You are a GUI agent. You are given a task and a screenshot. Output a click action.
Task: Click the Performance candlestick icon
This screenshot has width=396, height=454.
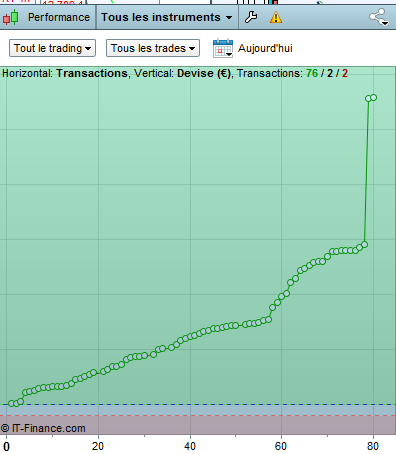(x=11, y=17)
